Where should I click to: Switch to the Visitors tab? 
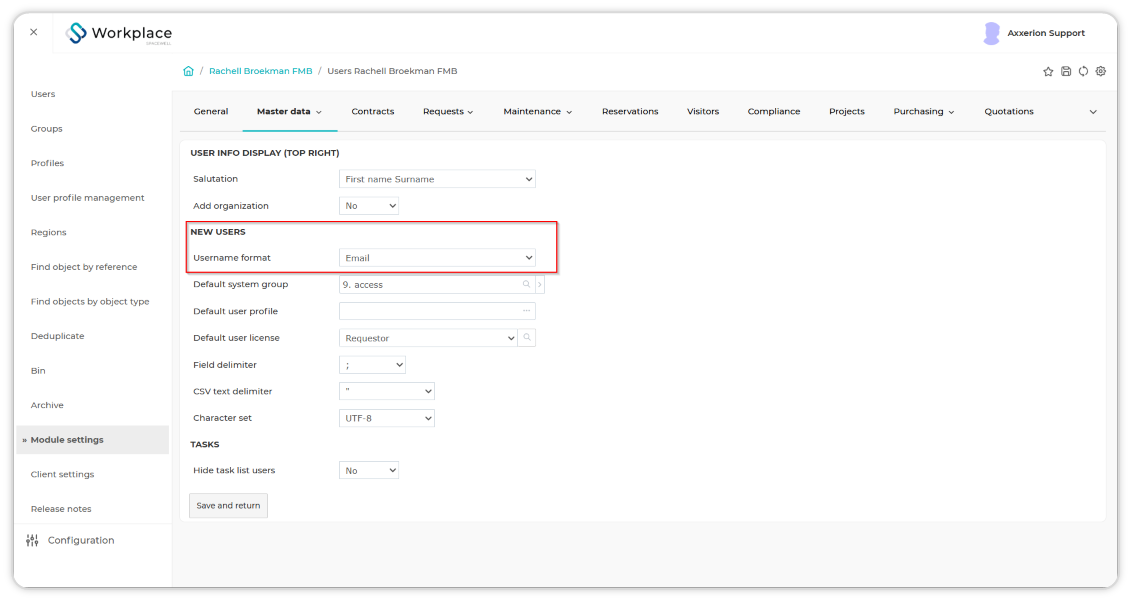pyautogui.click(x=703, y=111)
